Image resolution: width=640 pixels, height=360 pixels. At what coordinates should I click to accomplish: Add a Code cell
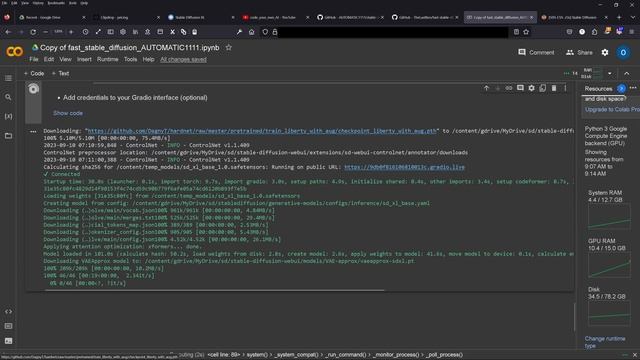(34, 73)
